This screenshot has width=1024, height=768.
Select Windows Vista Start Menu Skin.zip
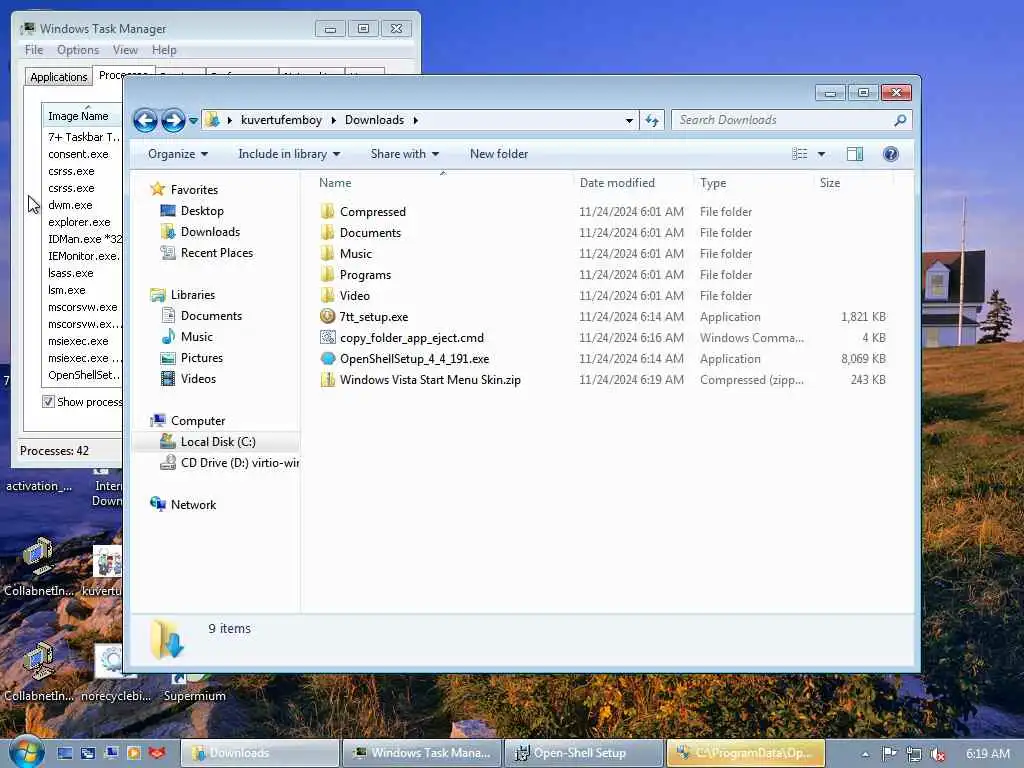click(x=430, y=379)
